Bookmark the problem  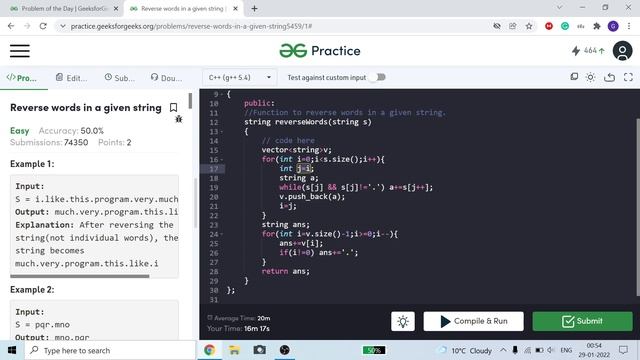pos(173,107)
